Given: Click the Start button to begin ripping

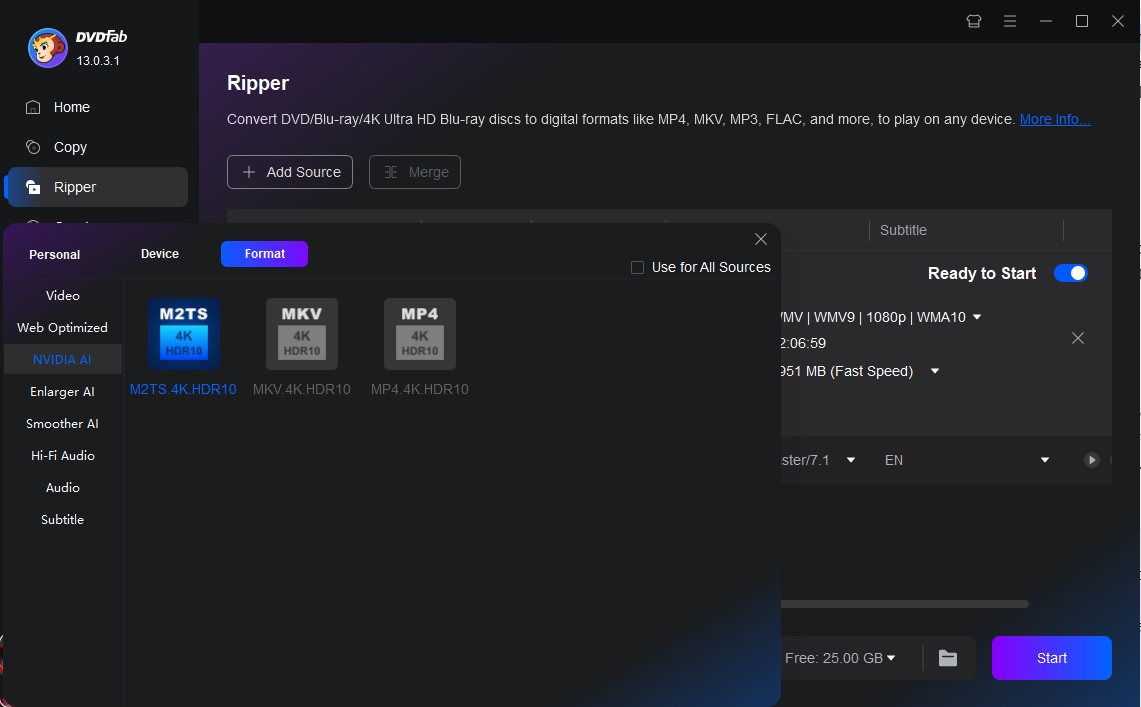Looking at the screenshot, I should 1051,658.
